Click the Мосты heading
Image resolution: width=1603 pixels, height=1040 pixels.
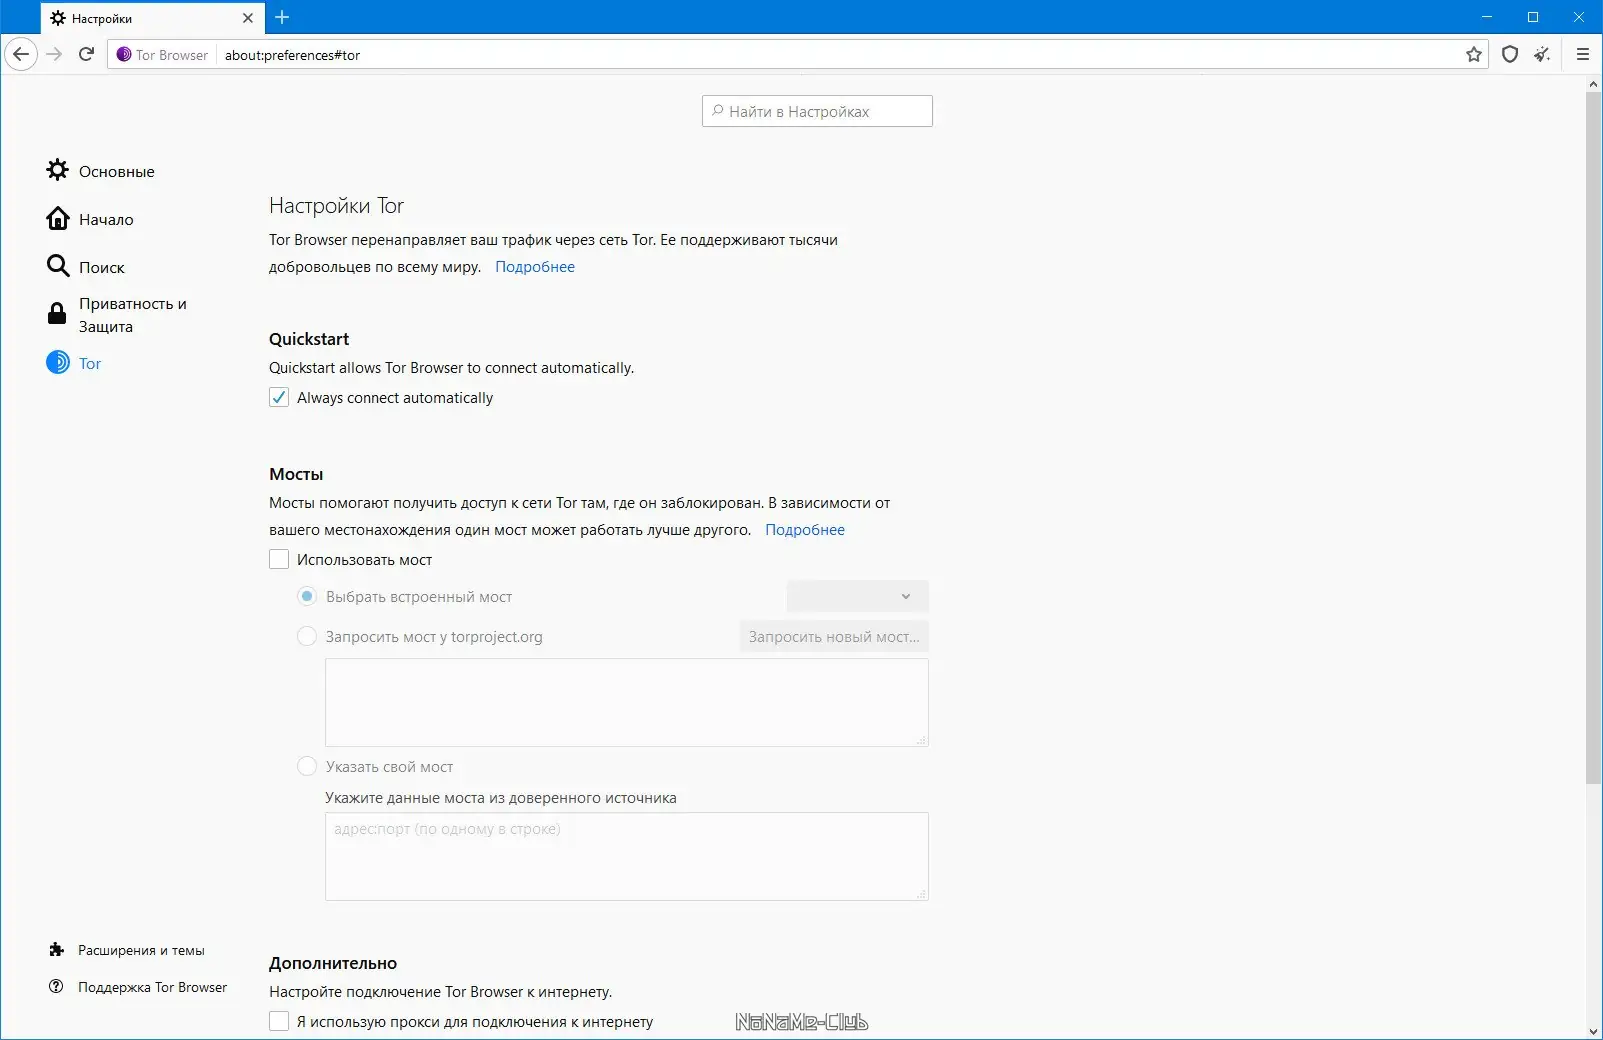click(x=296, y=474)
